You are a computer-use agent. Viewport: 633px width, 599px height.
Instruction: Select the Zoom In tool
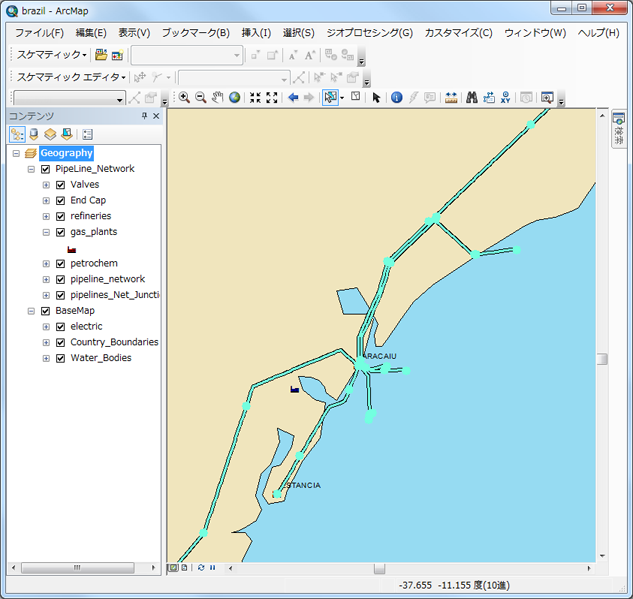(x=184, y=98)
